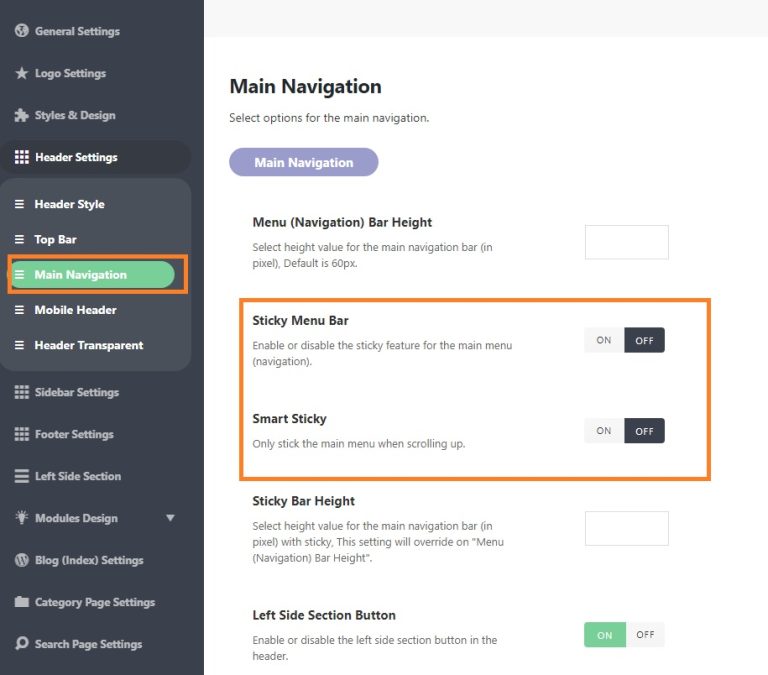
Task: Select Main Navigation submenu item
Action: tap(92, 275)
